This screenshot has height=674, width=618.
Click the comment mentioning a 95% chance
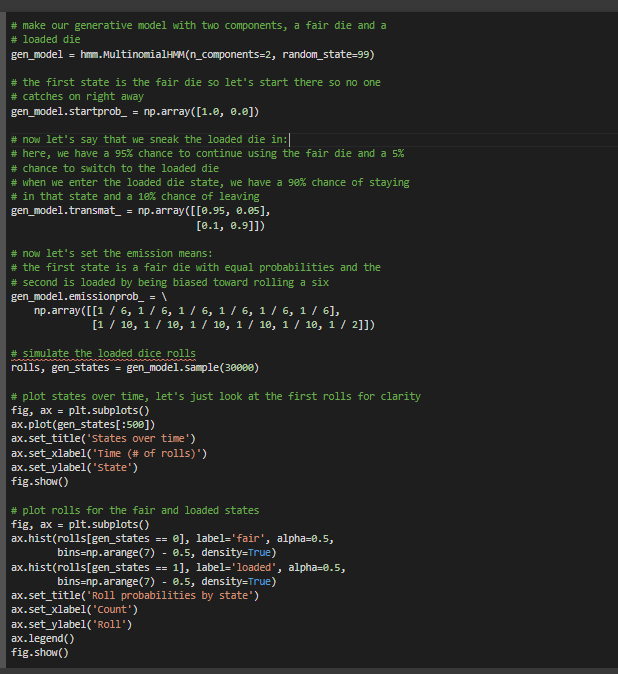(x=207, y=154)
